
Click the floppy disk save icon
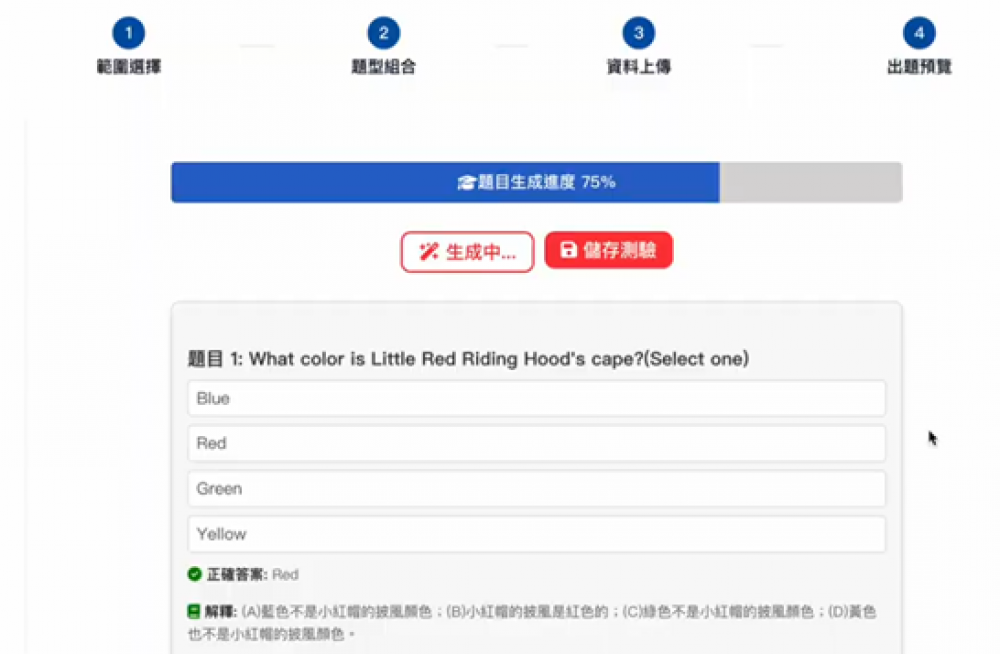(x=569, y=250)
